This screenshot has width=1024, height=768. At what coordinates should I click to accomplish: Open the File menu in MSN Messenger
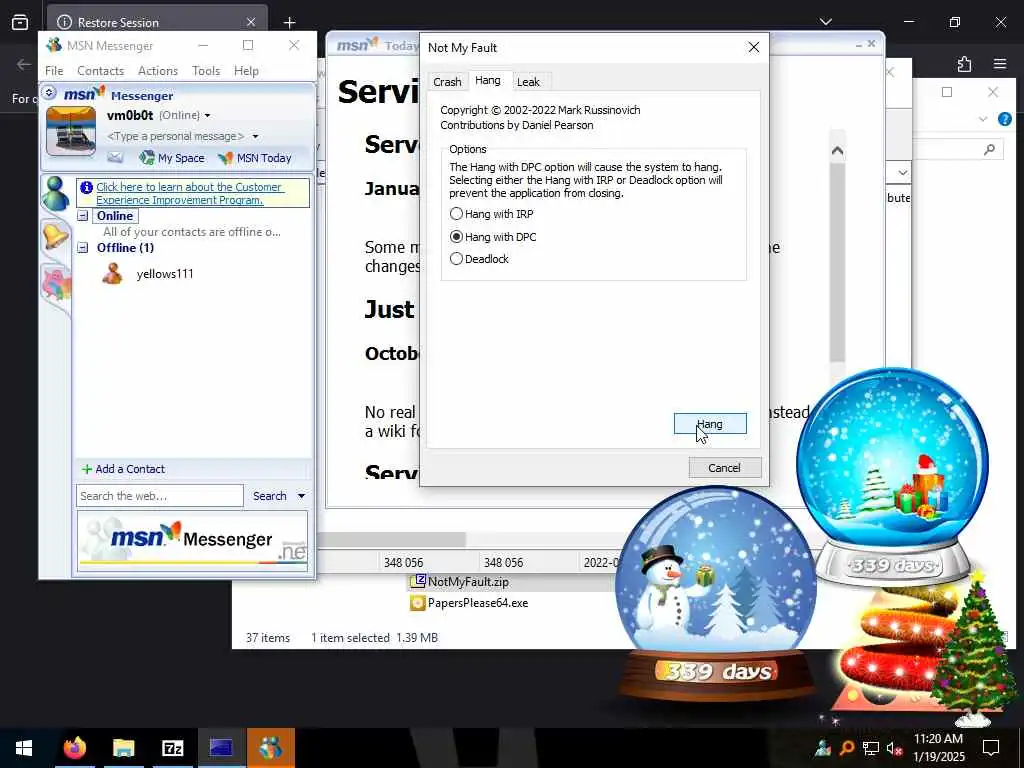[54, 71]
